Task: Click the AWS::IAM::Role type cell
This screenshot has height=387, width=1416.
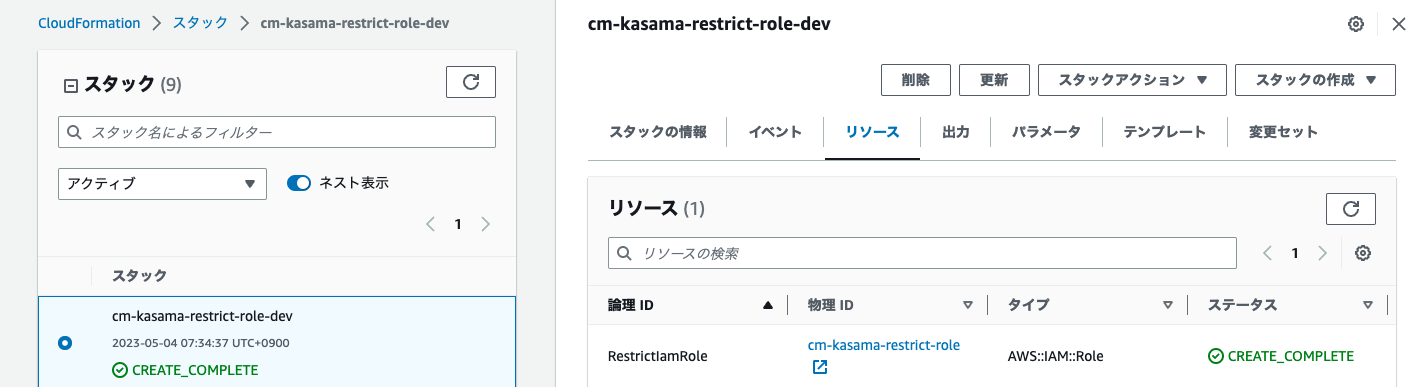Action: tap(1056, 356)
